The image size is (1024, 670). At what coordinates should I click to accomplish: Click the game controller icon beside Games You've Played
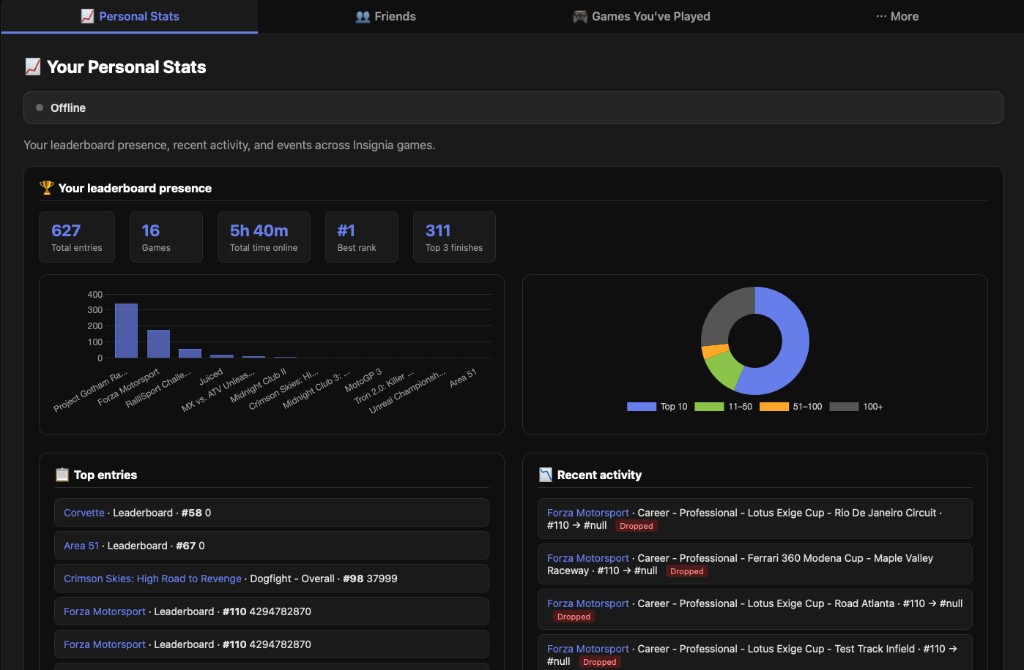579,16
